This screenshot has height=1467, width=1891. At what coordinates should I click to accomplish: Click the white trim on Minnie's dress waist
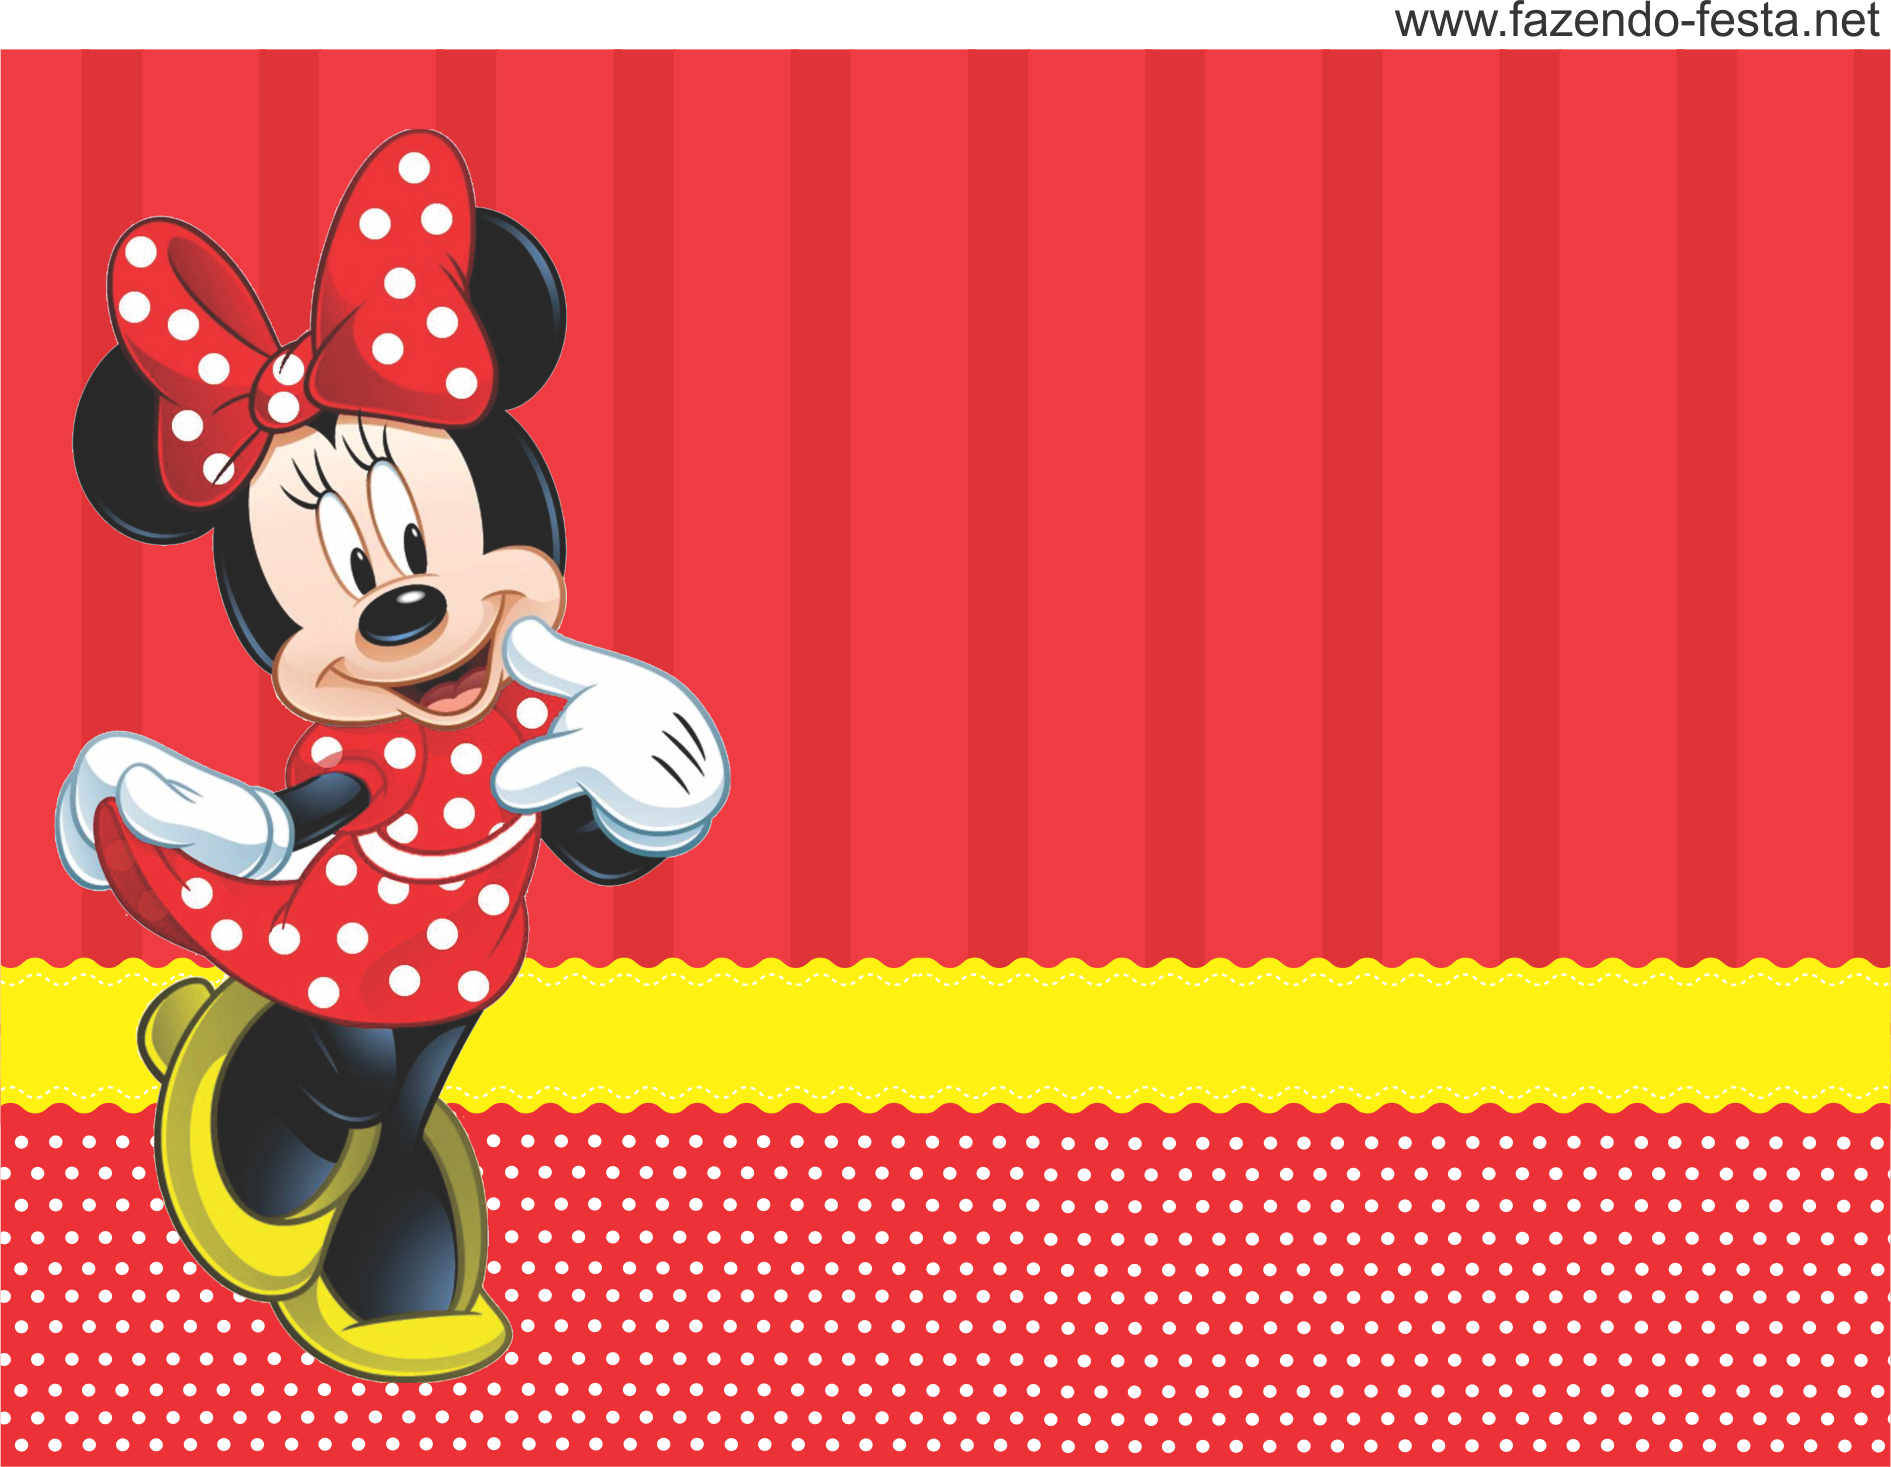(440, 857)
